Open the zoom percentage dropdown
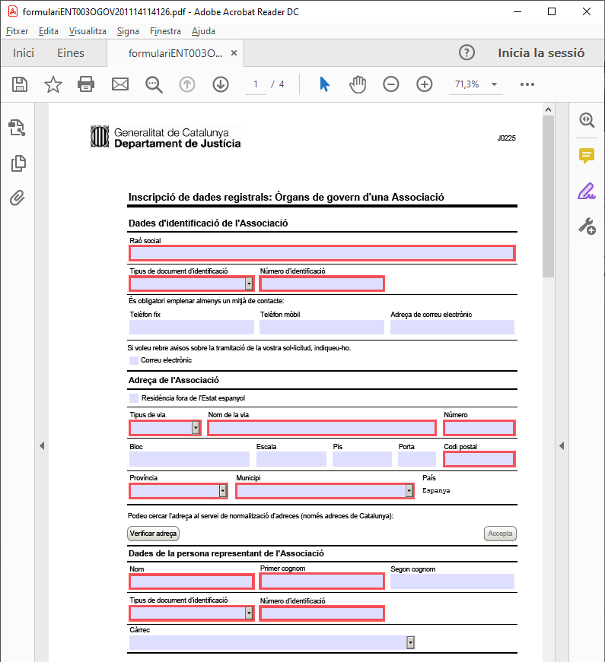The height and width of the screenshot is (662, 606). (x=494, y=84)
